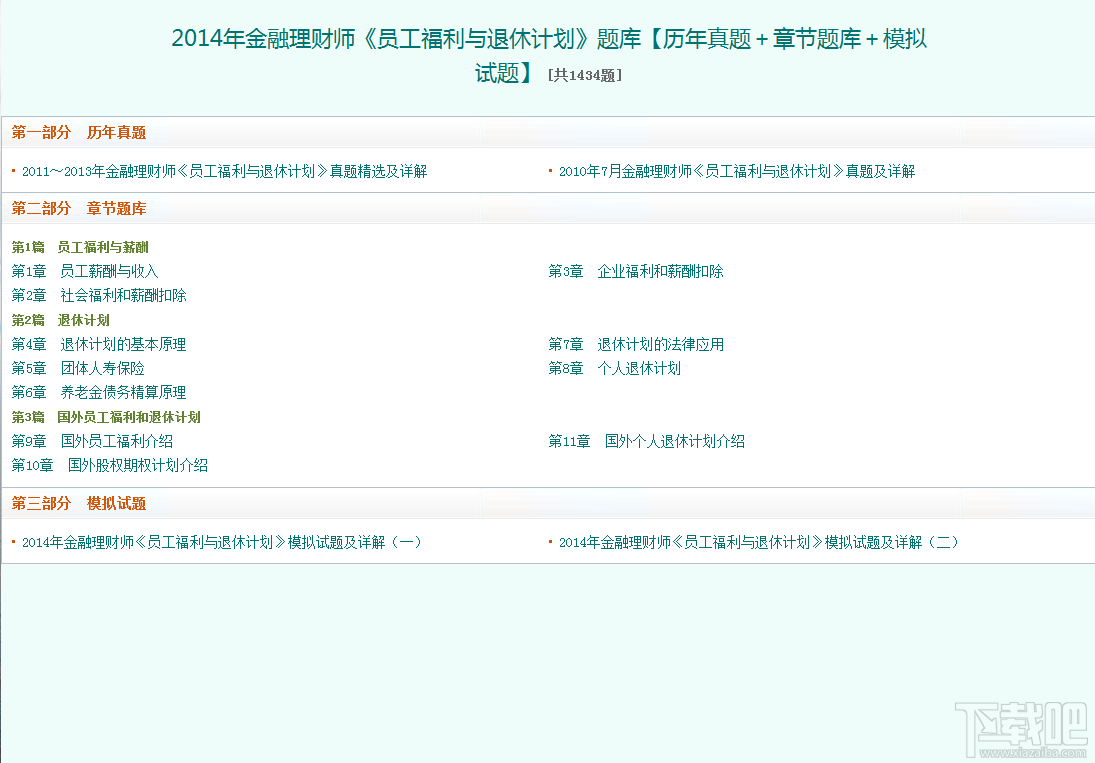Open 模拟试题及详解（二）link
Screen dimensions: 1095x763
point(759,542)
